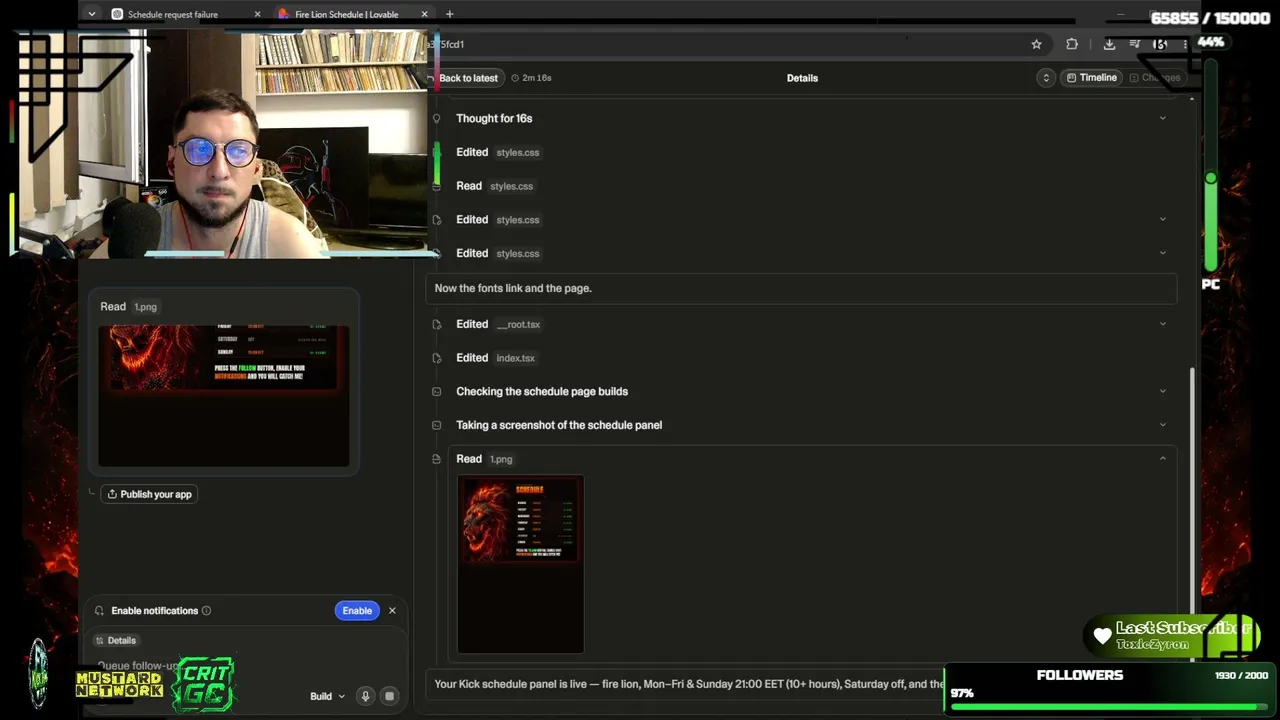Open the browser Downloads icon
Viewport: 1280px width, 720px height.
[1109, 44]
